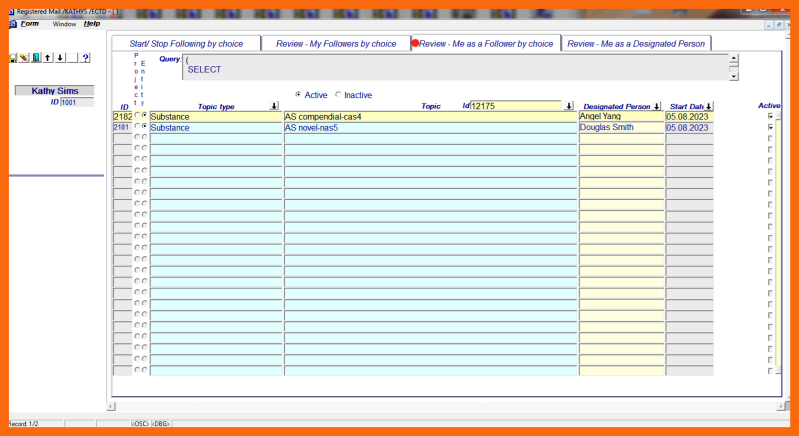Image resolution: width=799 pixels, height=436 pixels.
Task: Select Project radio for row 2181
Action: (x=137, y=126)
